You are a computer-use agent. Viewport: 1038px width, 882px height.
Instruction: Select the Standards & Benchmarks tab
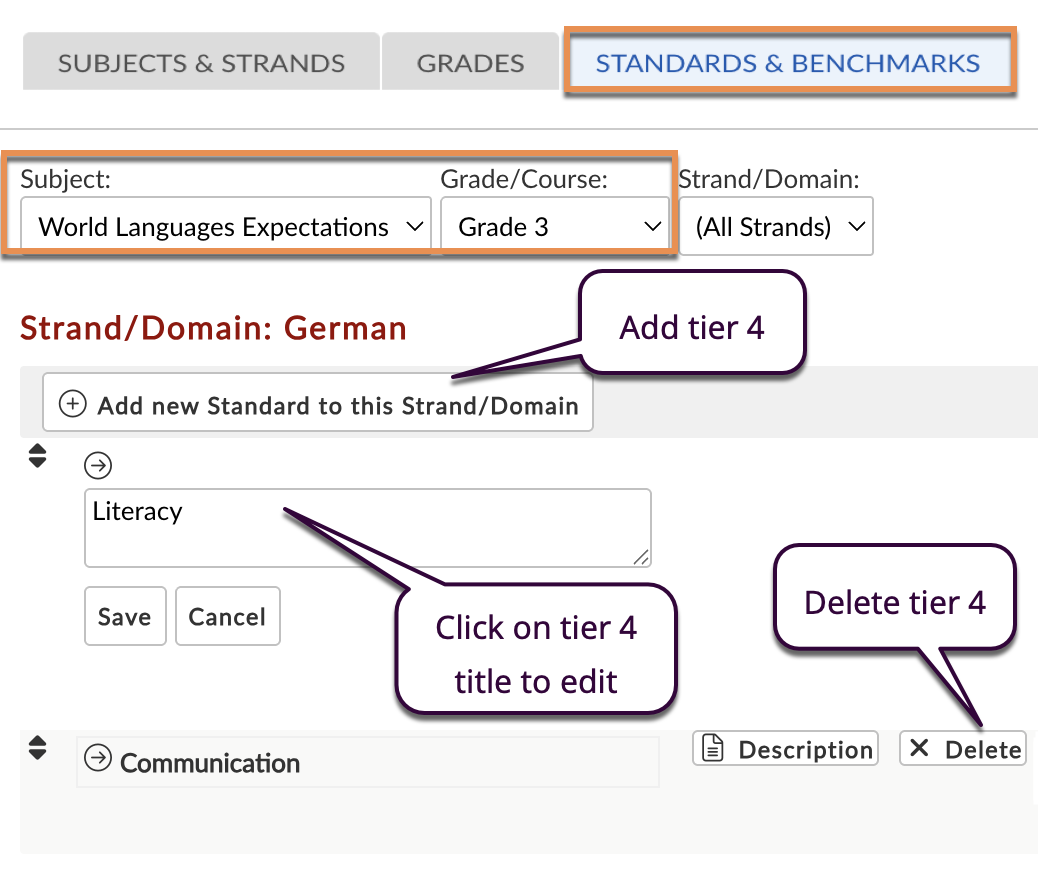point(788,63)
